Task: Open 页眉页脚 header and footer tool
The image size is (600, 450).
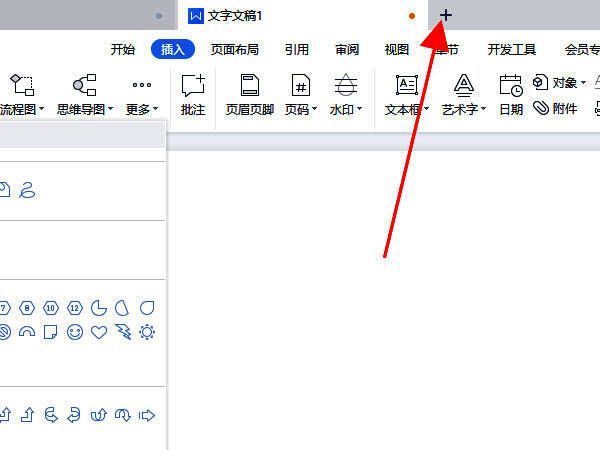Action: pyautogui.click(x=249, y=95)
